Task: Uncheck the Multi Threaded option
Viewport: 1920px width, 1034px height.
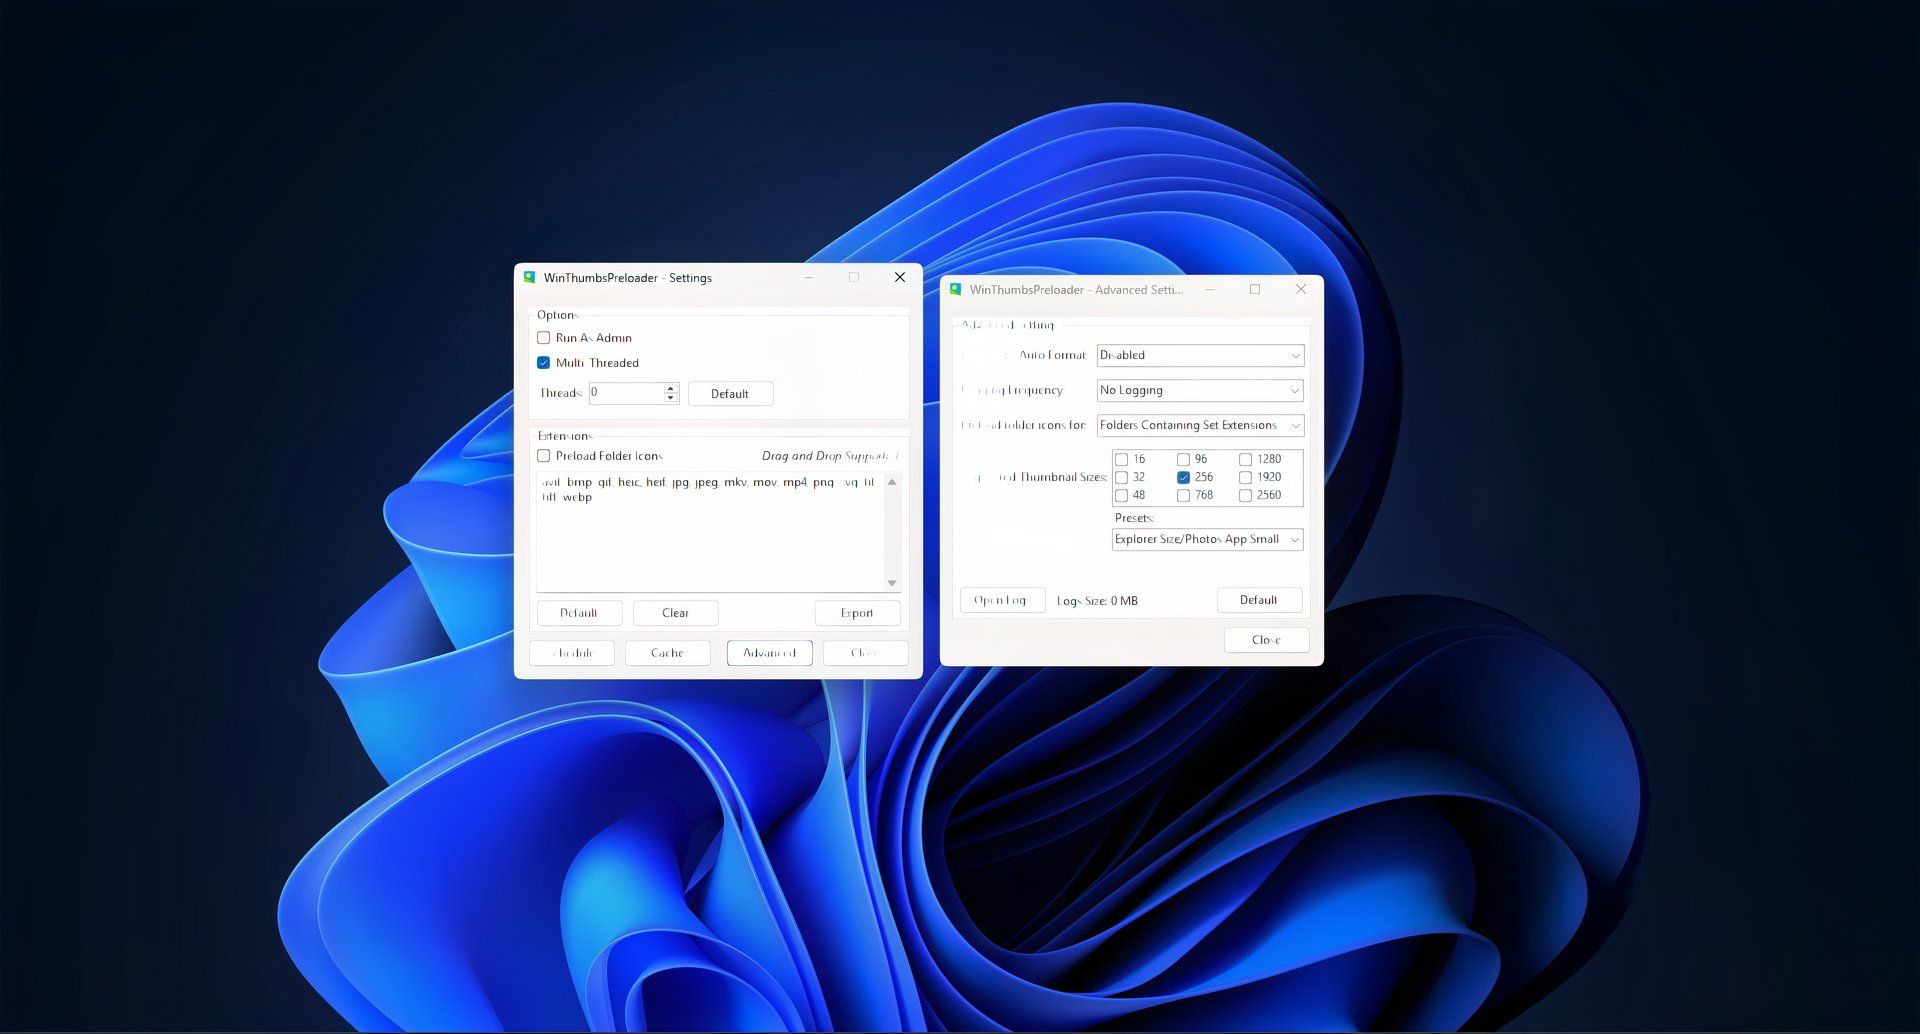Action: coord(544,363)
